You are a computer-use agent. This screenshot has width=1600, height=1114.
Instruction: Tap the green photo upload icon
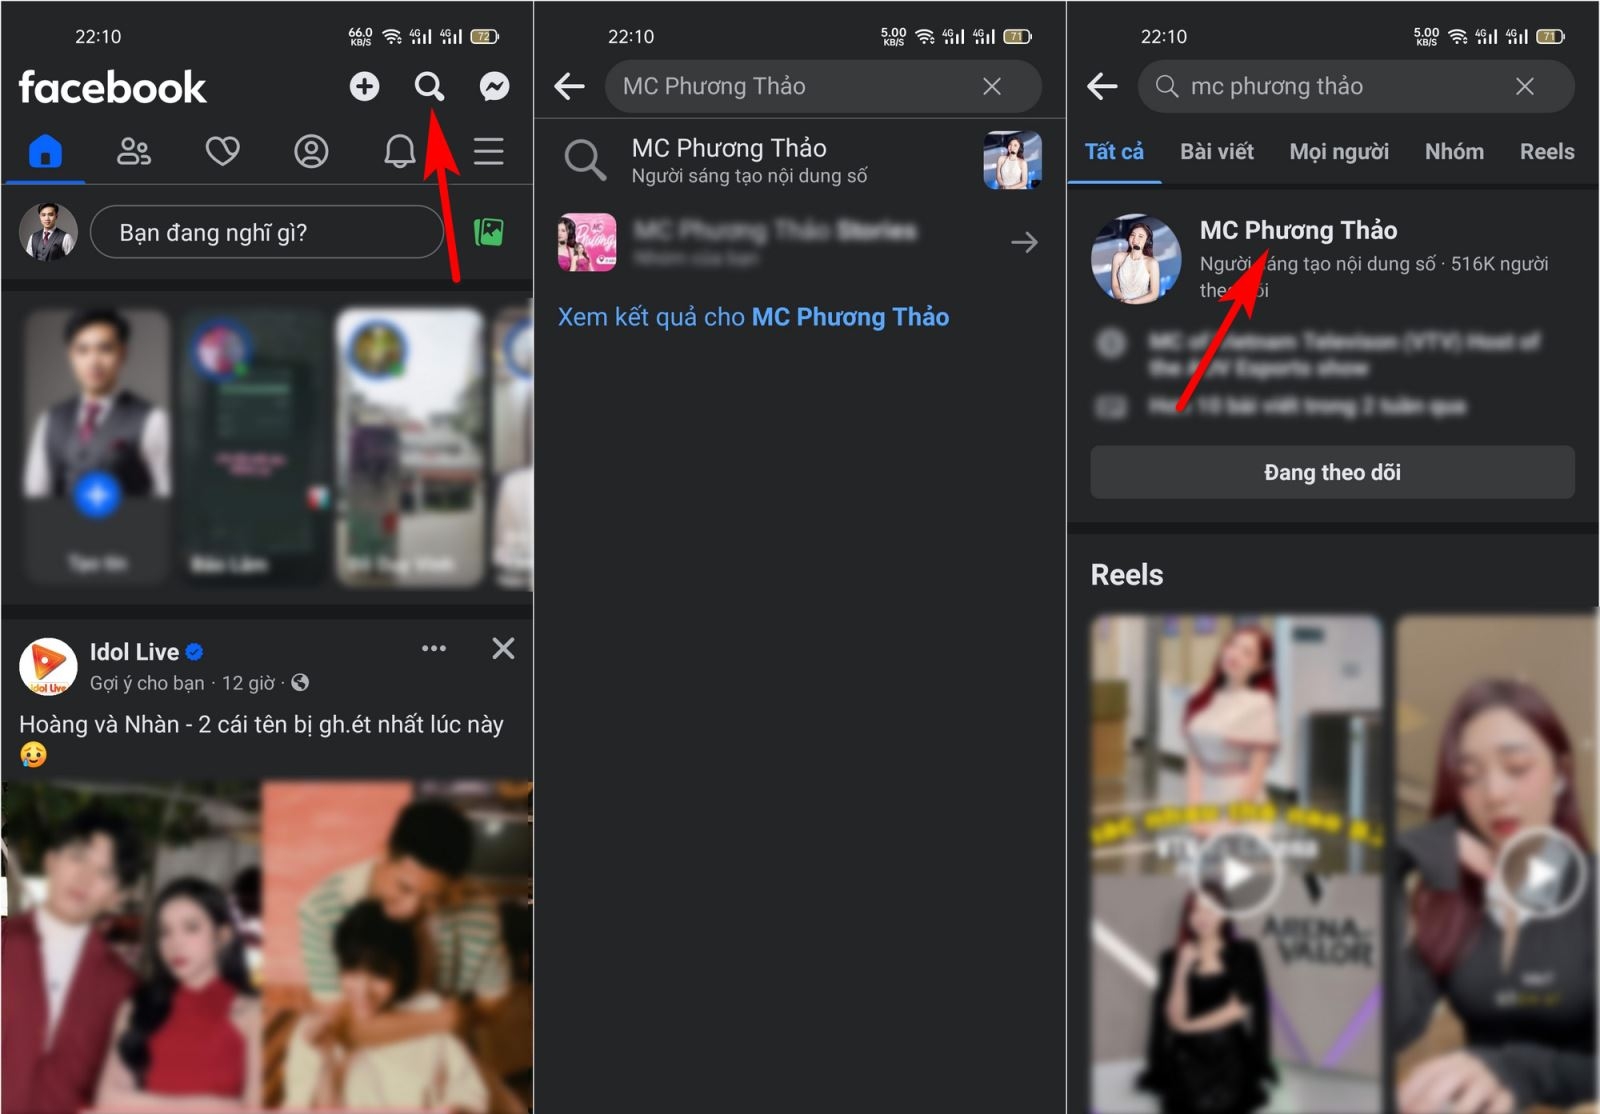point(488,233)
